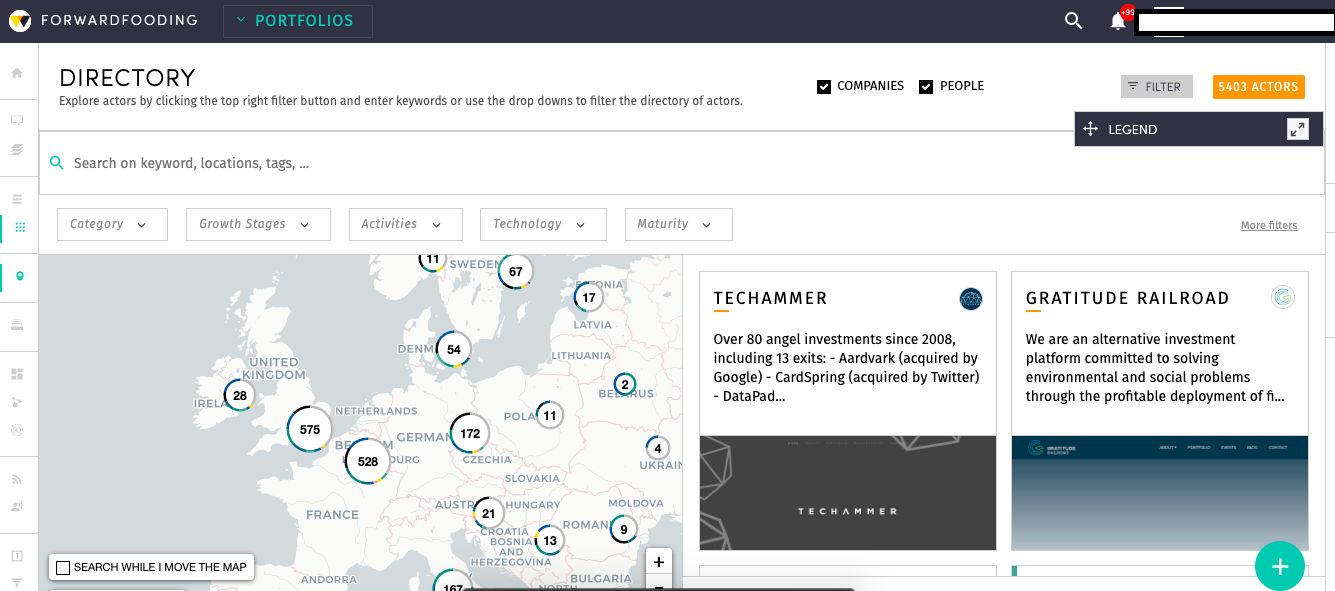Click the Gratitude Railroad description text
The height and width of the screenshot is (591, 1335).
click(x=1155, y=368)
